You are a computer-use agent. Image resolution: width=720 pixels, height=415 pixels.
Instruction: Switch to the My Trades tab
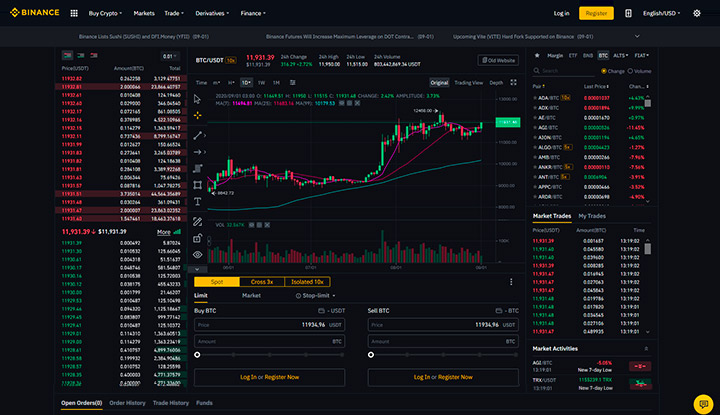[x=592, y=216]
